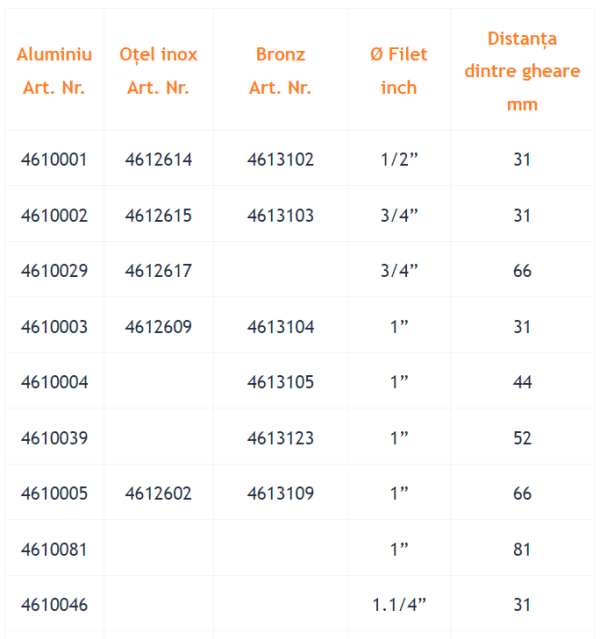Click the 'Bronz Art. Nr.' column header
600x639 pixels.
coord(280,71)
